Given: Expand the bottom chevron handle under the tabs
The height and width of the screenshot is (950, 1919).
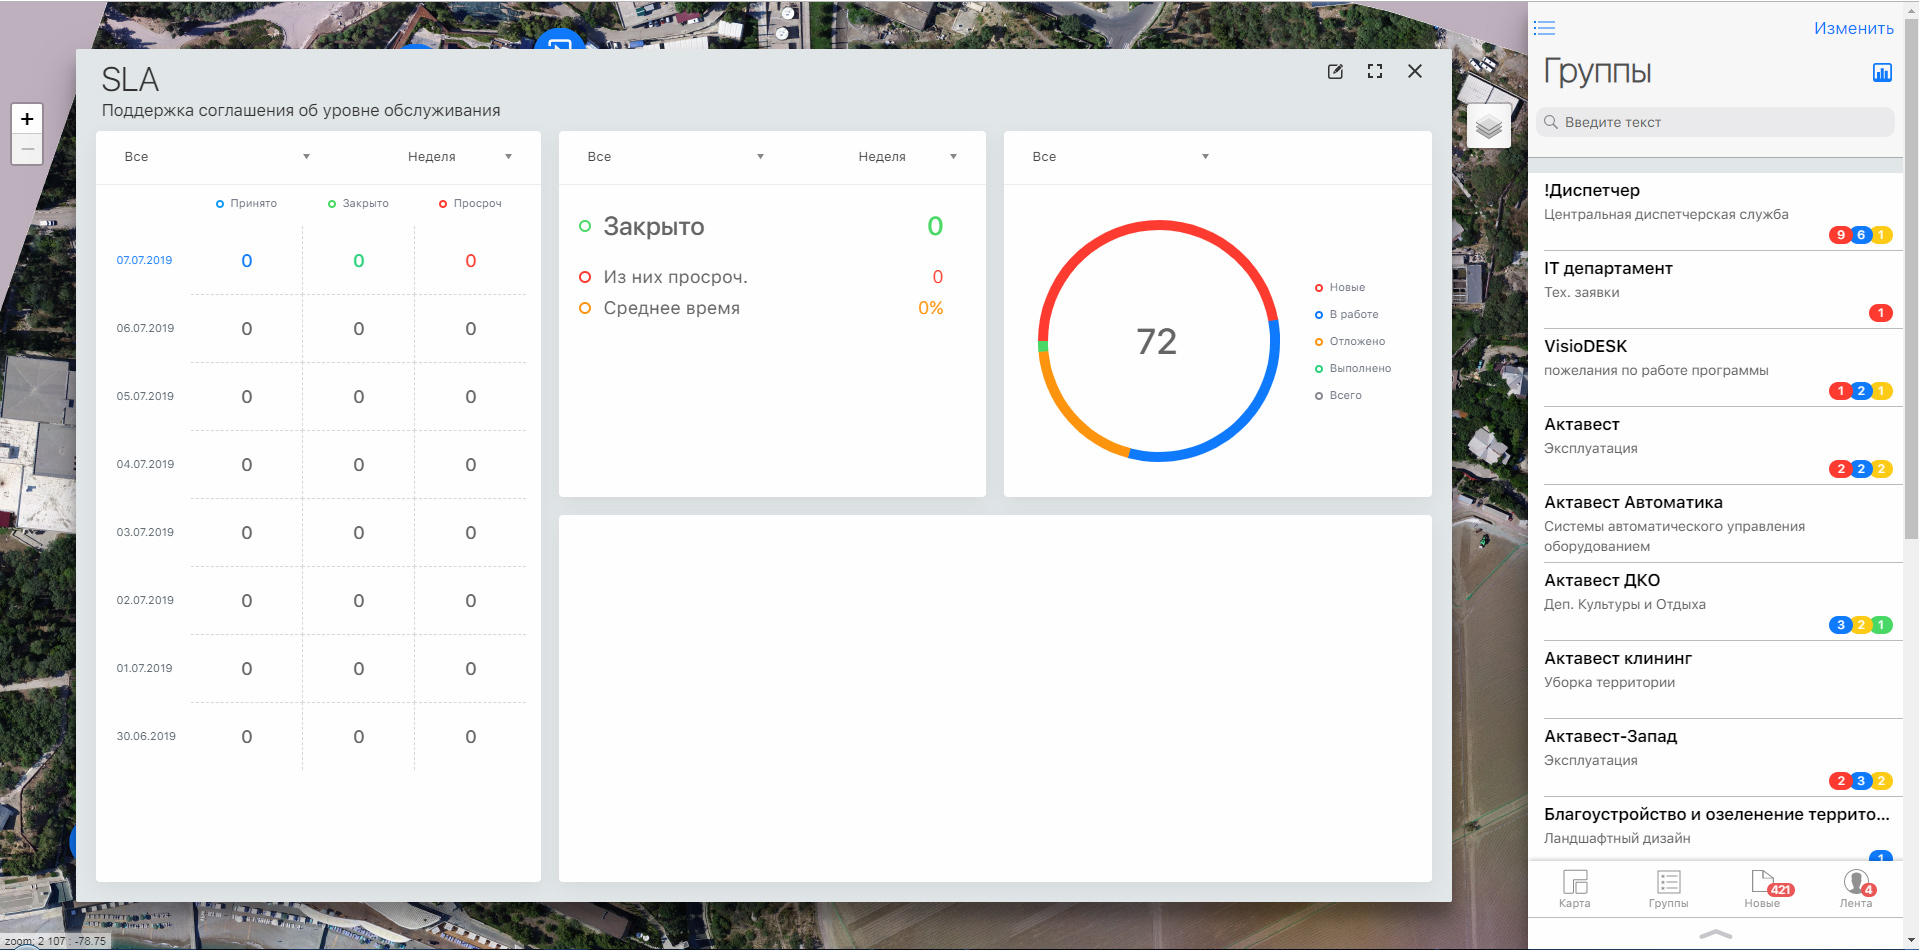Looking at the screenshot, I should (x=1715, y=934).
